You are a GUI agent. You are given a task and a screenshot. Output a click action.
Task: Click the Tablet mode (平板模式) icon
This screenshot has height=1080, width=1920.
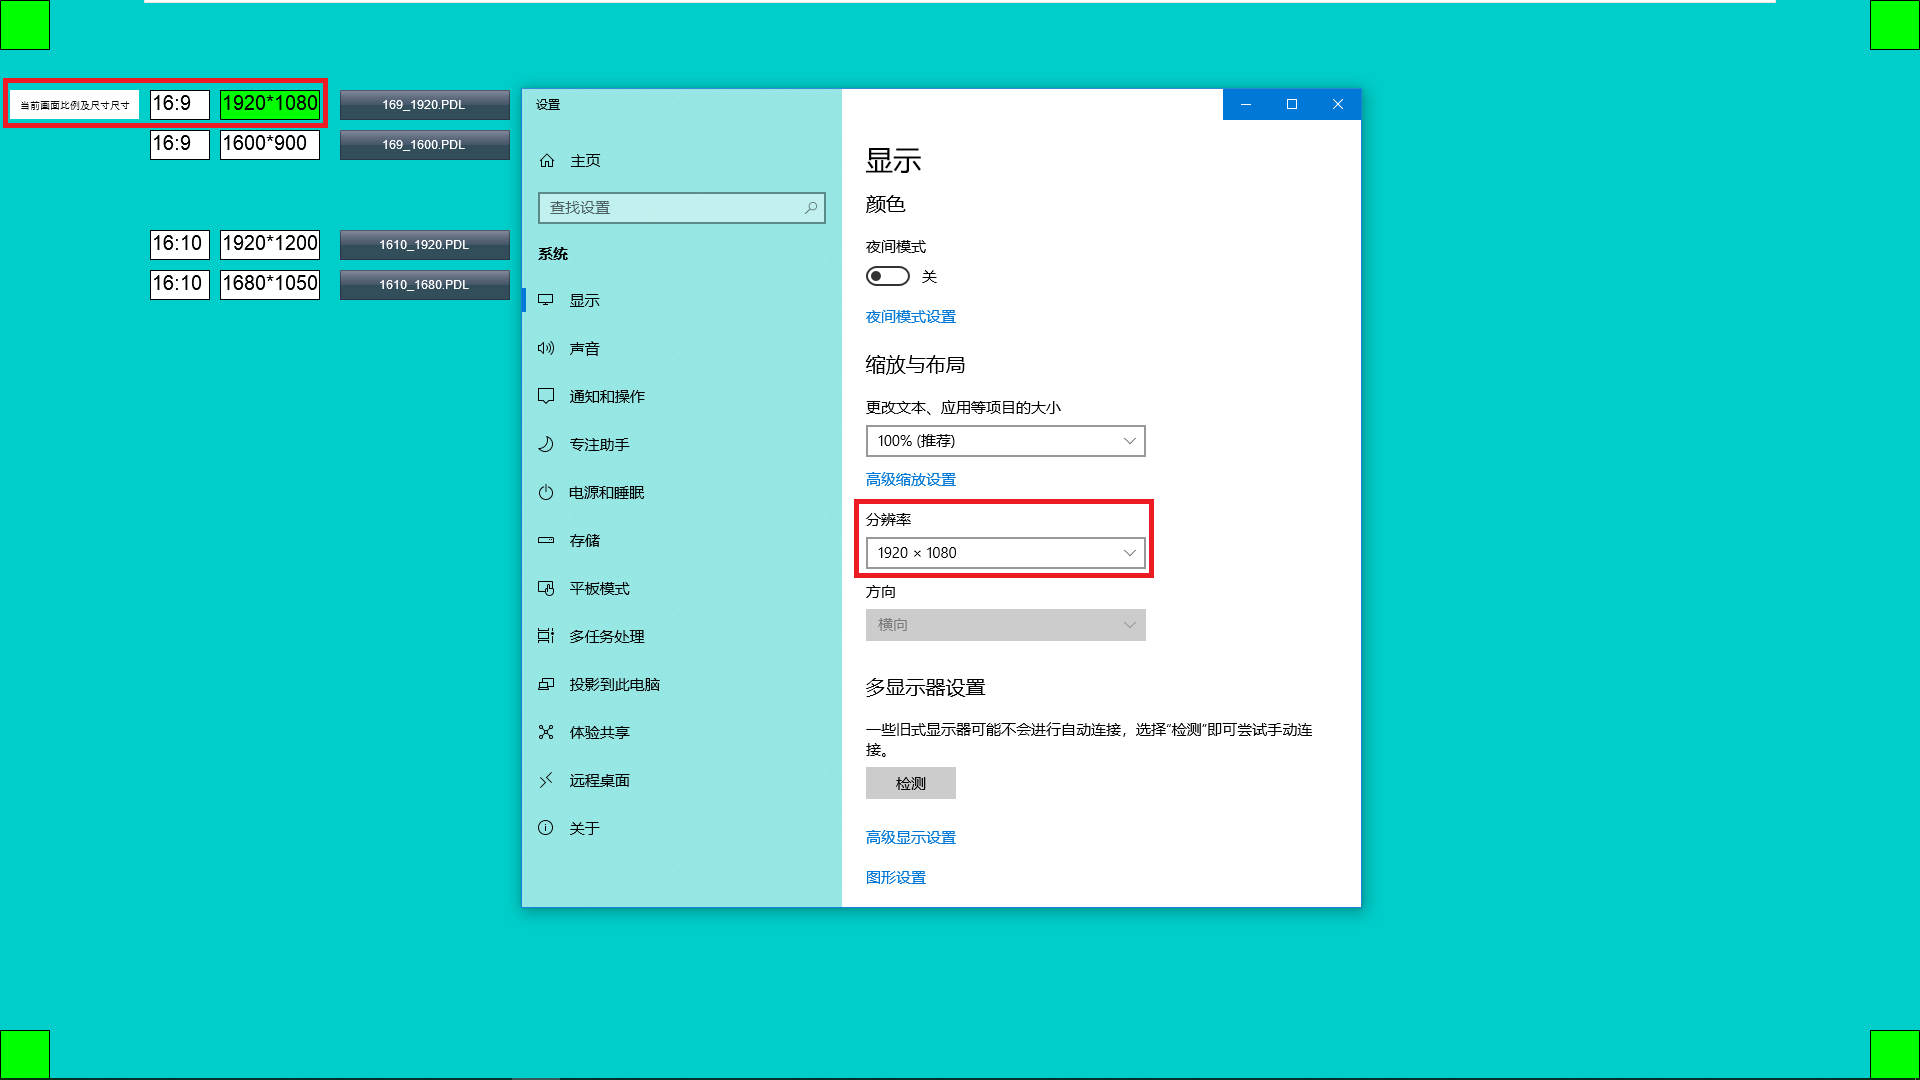pyautogui.click(x=546, y=588)
